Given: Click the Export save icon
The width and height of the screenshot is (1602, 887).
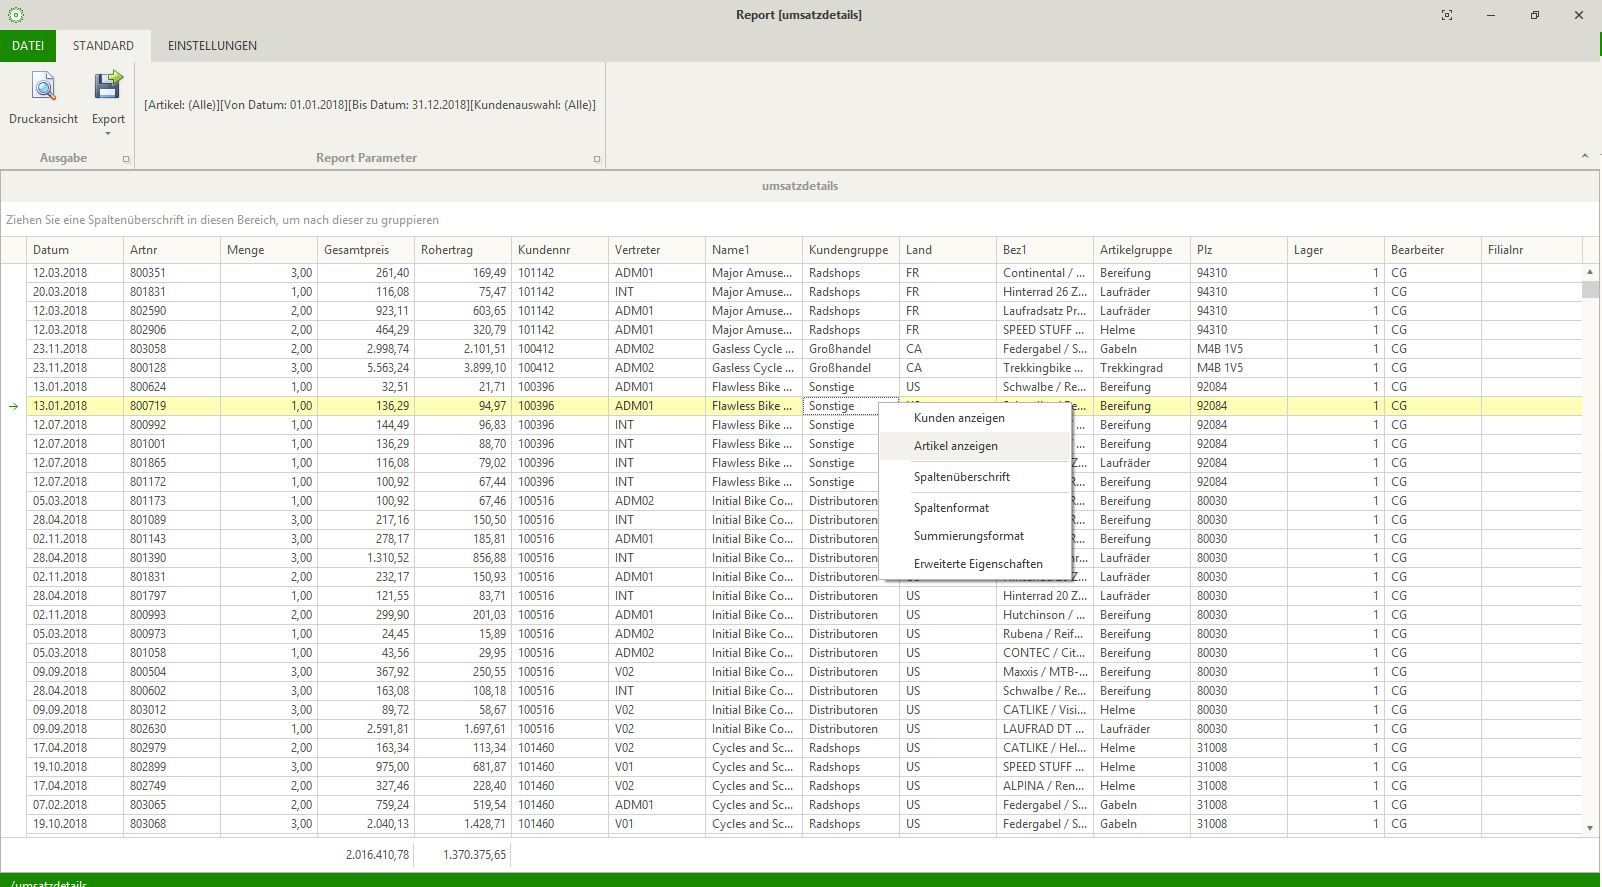Looking at the screenshot, I should (x=108, y=87).
